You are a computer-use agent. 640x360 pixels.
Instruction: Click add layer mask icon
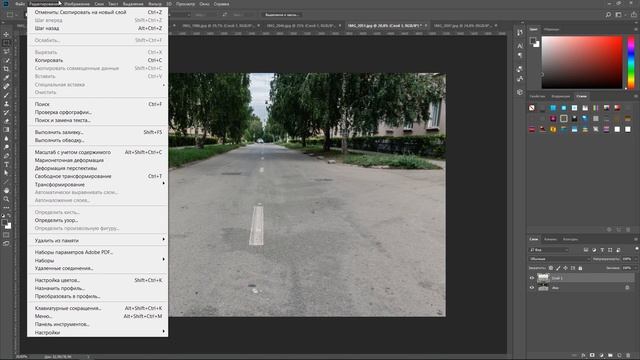coord(592,356)
